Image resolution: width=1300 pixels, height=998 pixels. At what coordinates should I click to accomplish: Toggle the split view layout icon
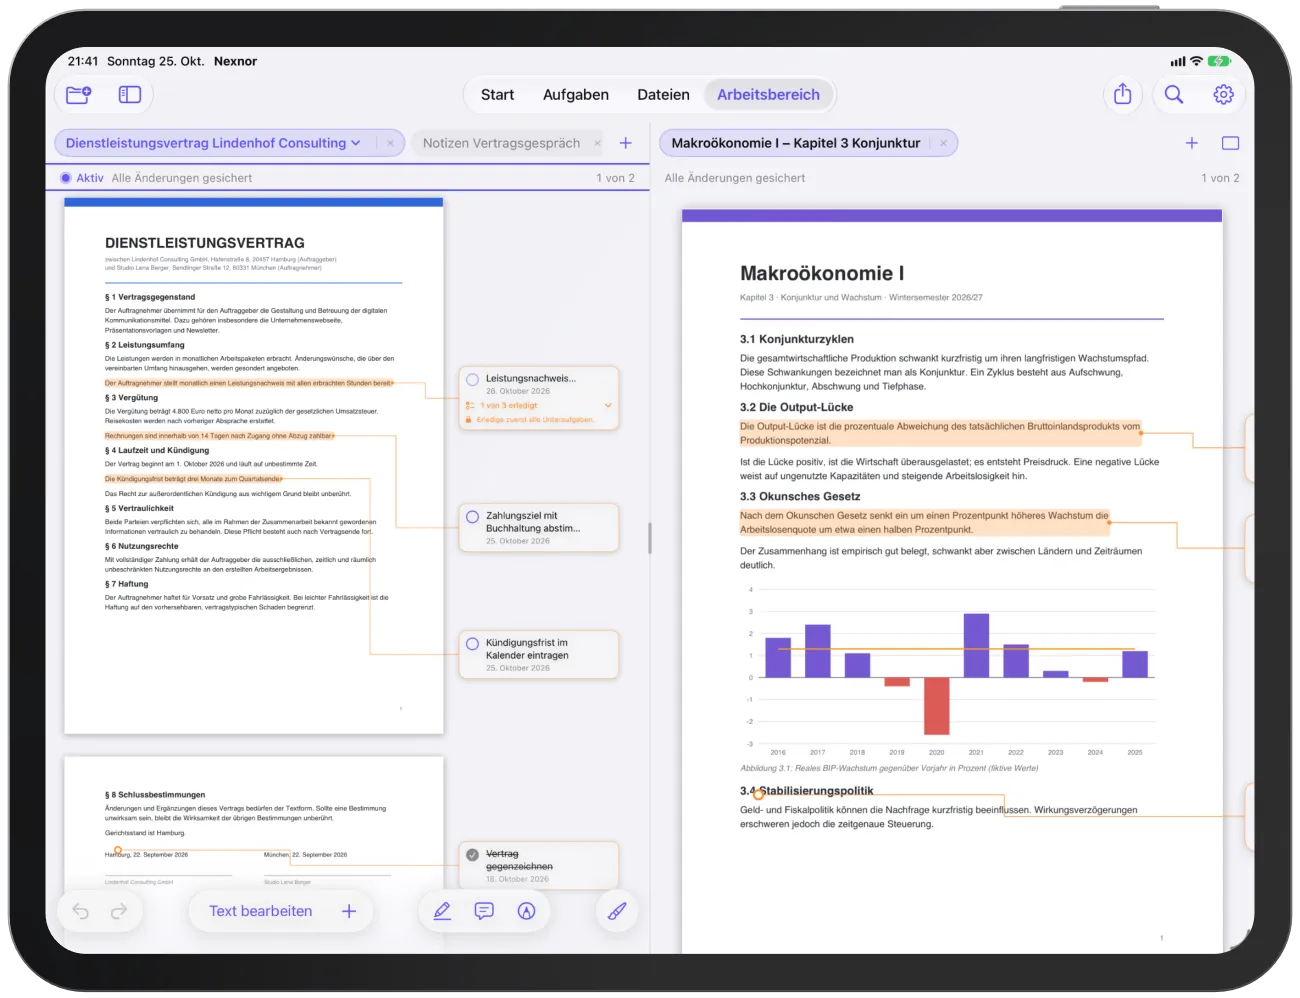(1231, 143)
